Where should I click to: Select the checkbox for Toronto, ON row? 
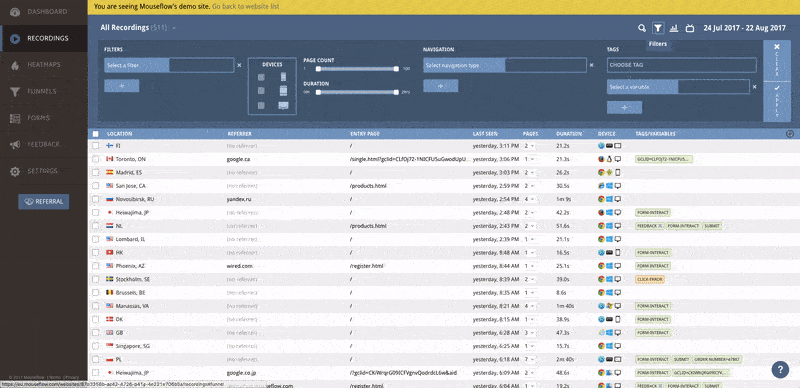pos(95,159)
